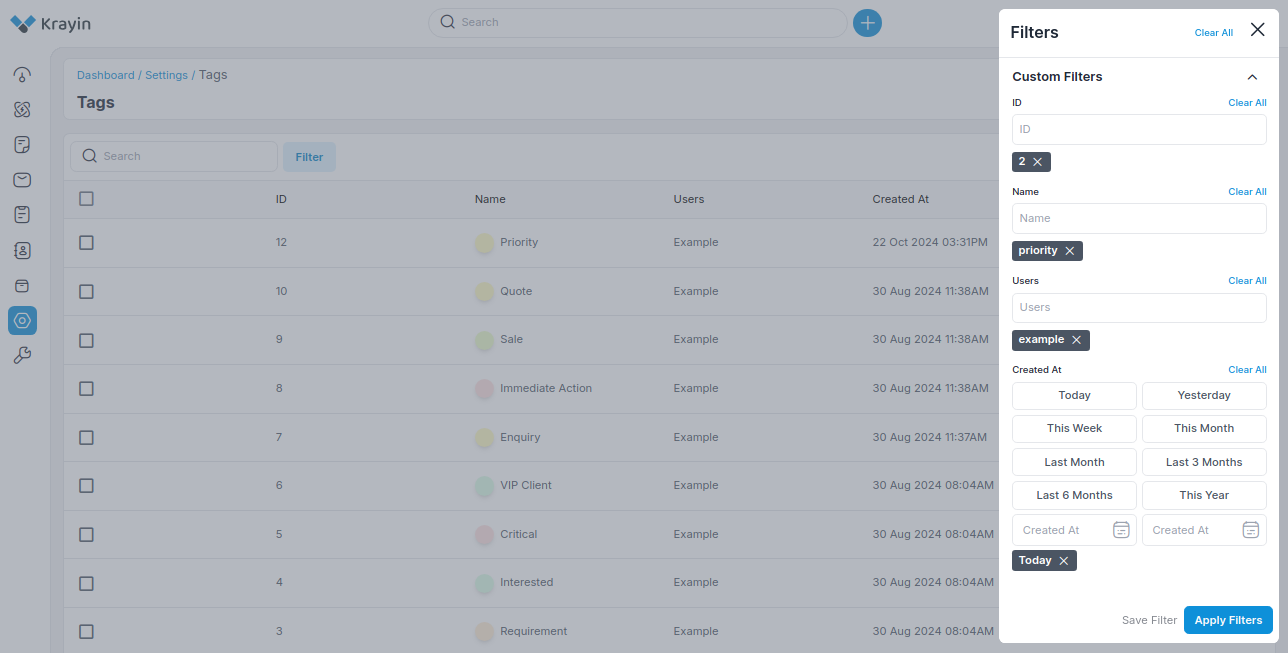Check the row checkbox for VIP Client tag
This screenshot has width=1288, height=653.
tap(86, 486)
